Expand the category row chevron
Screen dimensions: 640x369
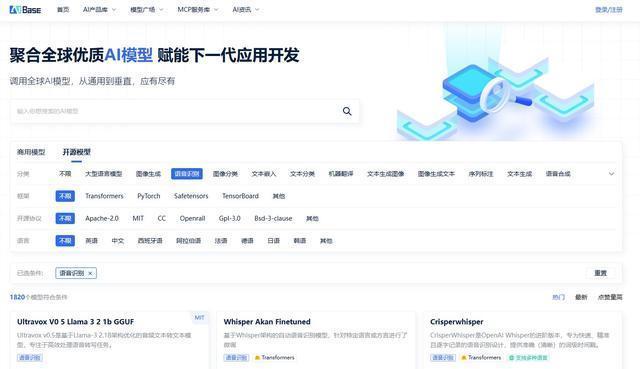(x=611, y=174)
